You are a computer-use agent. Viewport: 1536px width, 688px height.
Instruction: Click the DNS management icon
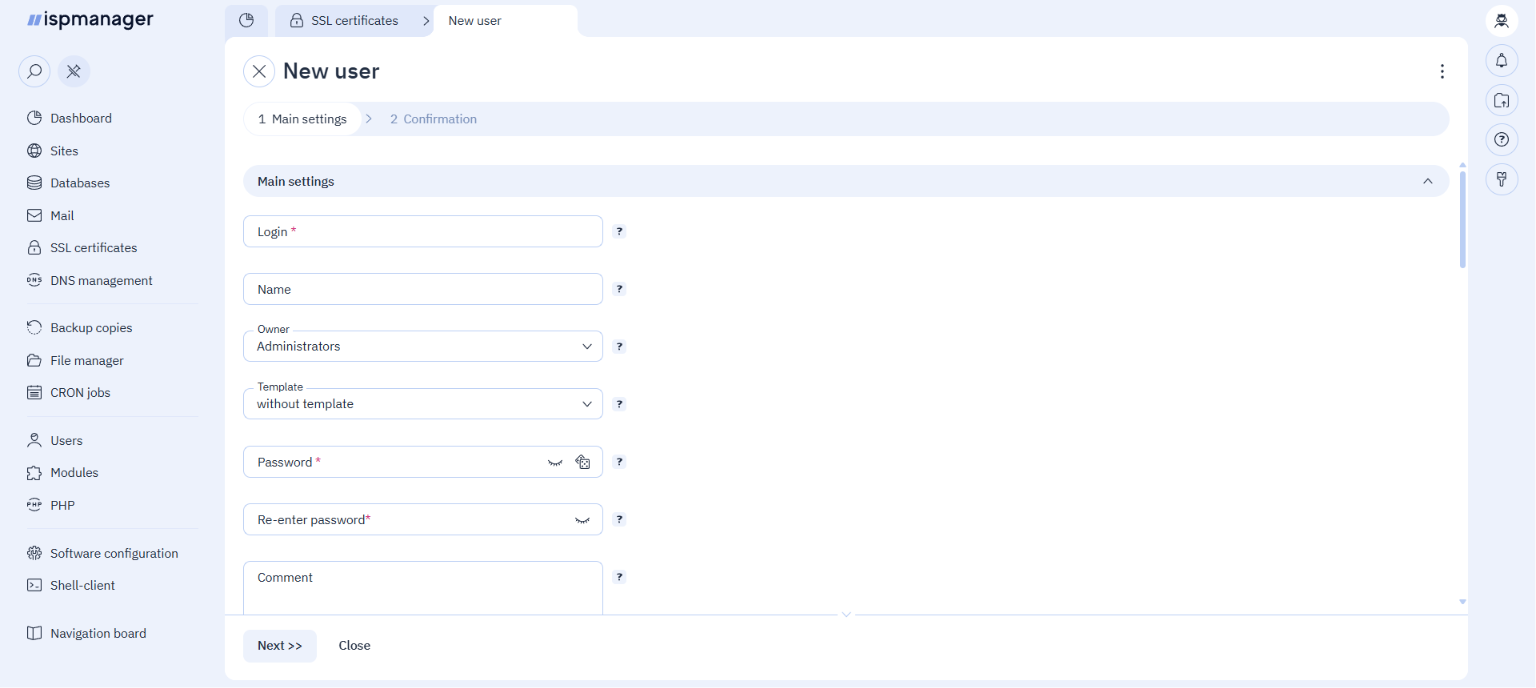pyautogui.click(x=35, y=280)
